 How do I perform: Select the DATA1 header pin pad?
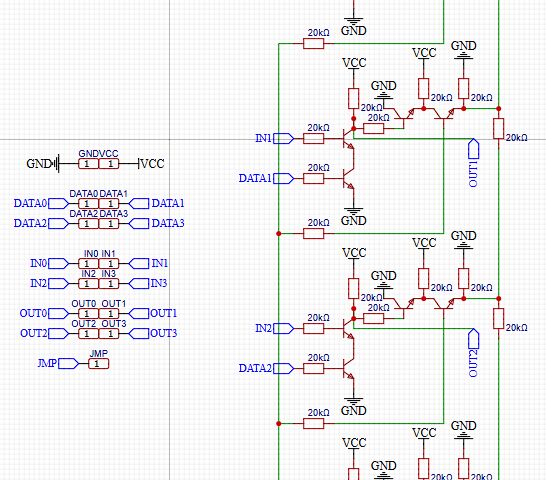point(109,203)
